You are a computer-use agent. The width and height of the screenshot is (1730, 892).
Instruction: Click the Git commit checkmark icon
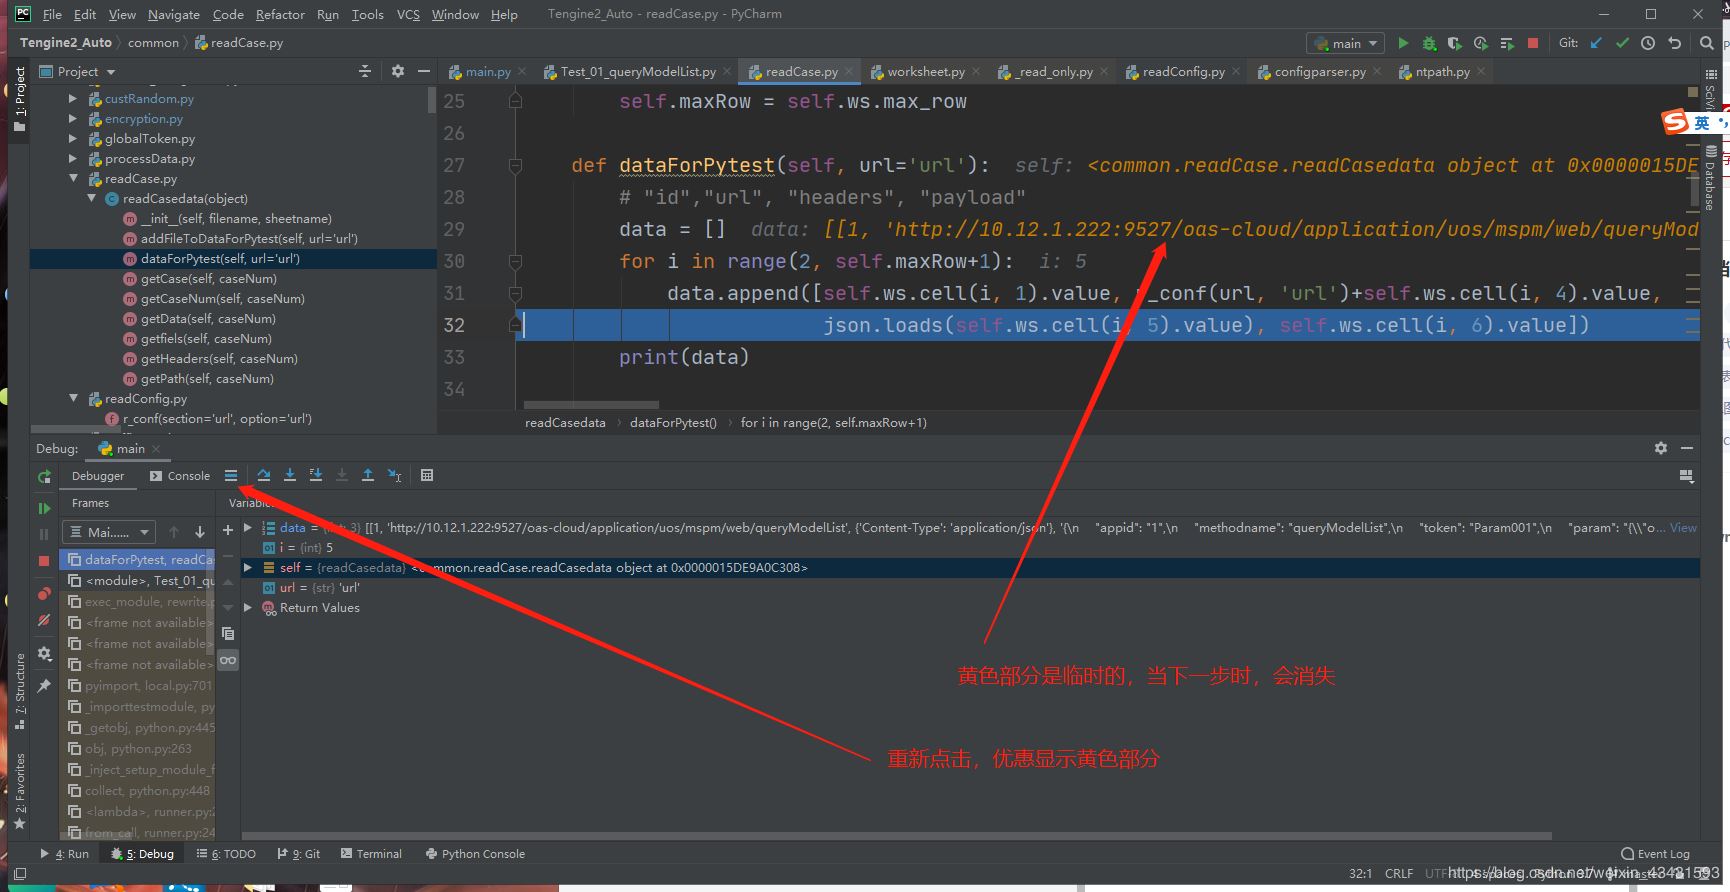1622,43
